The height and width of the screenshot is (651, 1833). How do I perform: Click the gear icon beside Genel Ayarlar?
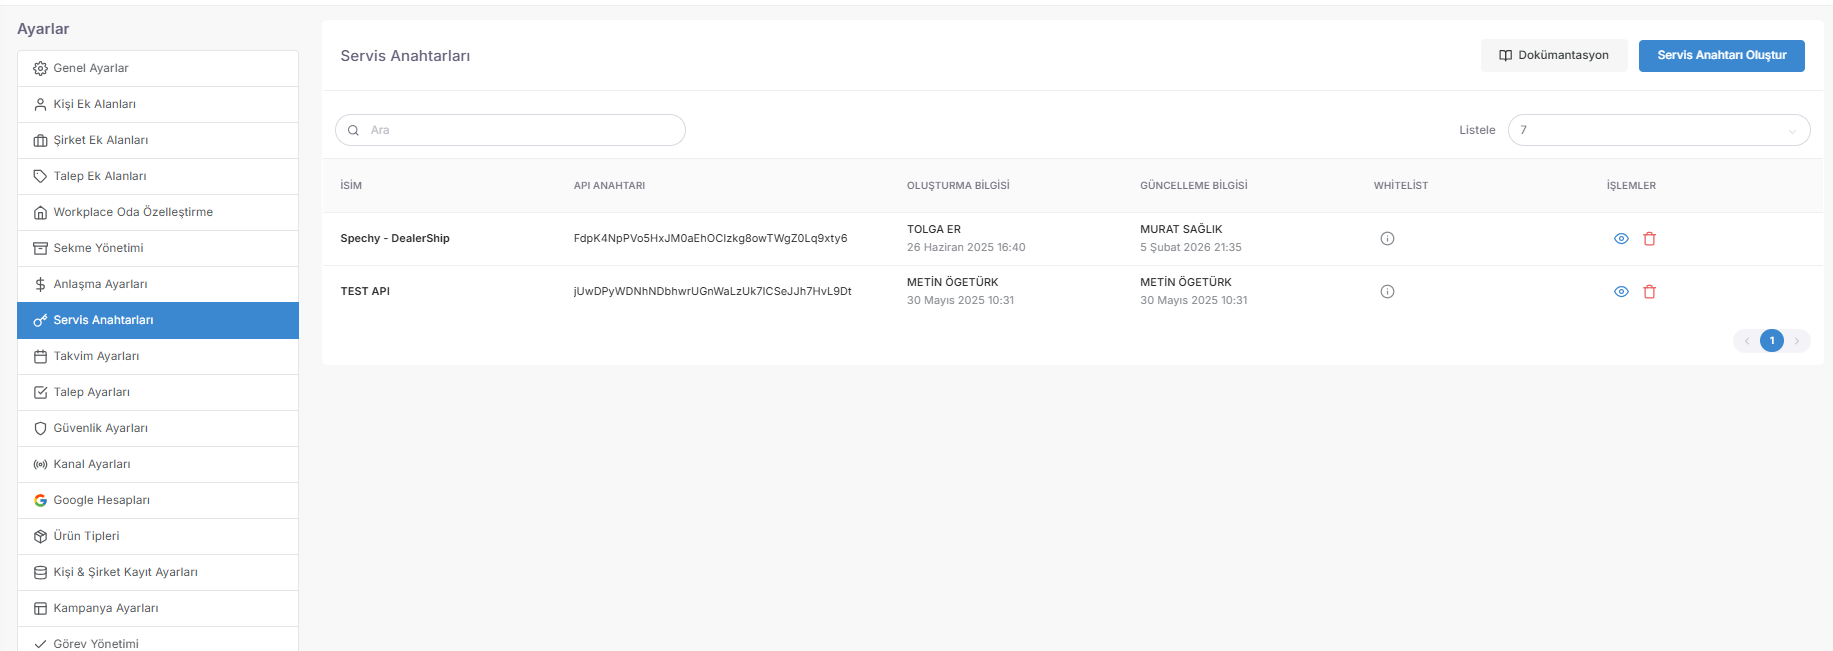click(x=40, y=69)
